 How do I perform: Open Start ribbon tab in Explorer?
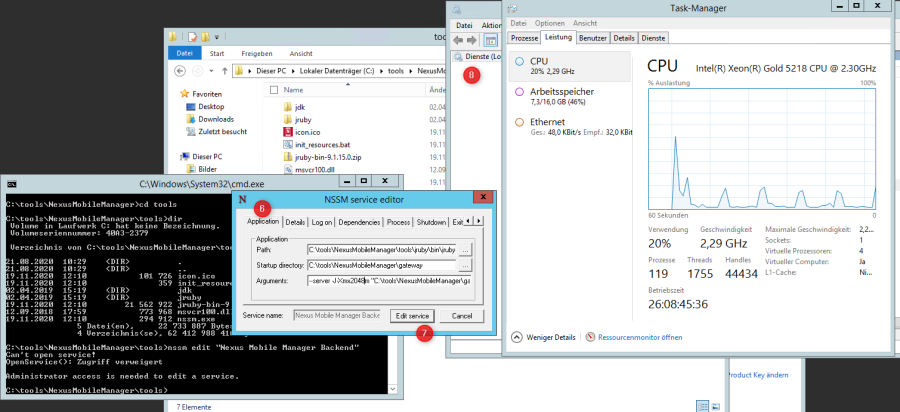(x=217, y=53)
